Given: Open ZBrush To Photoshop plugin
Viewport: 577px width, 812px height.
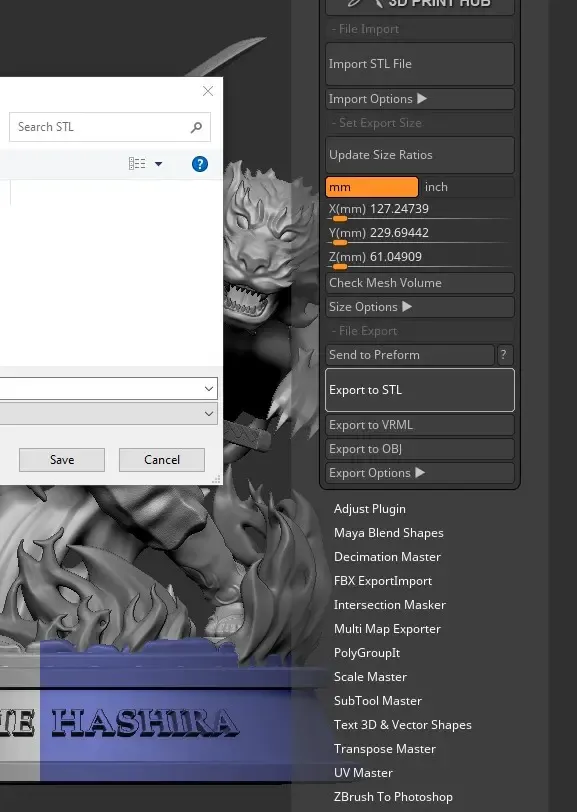Looking at the screenshot, I should pos(393,797).
